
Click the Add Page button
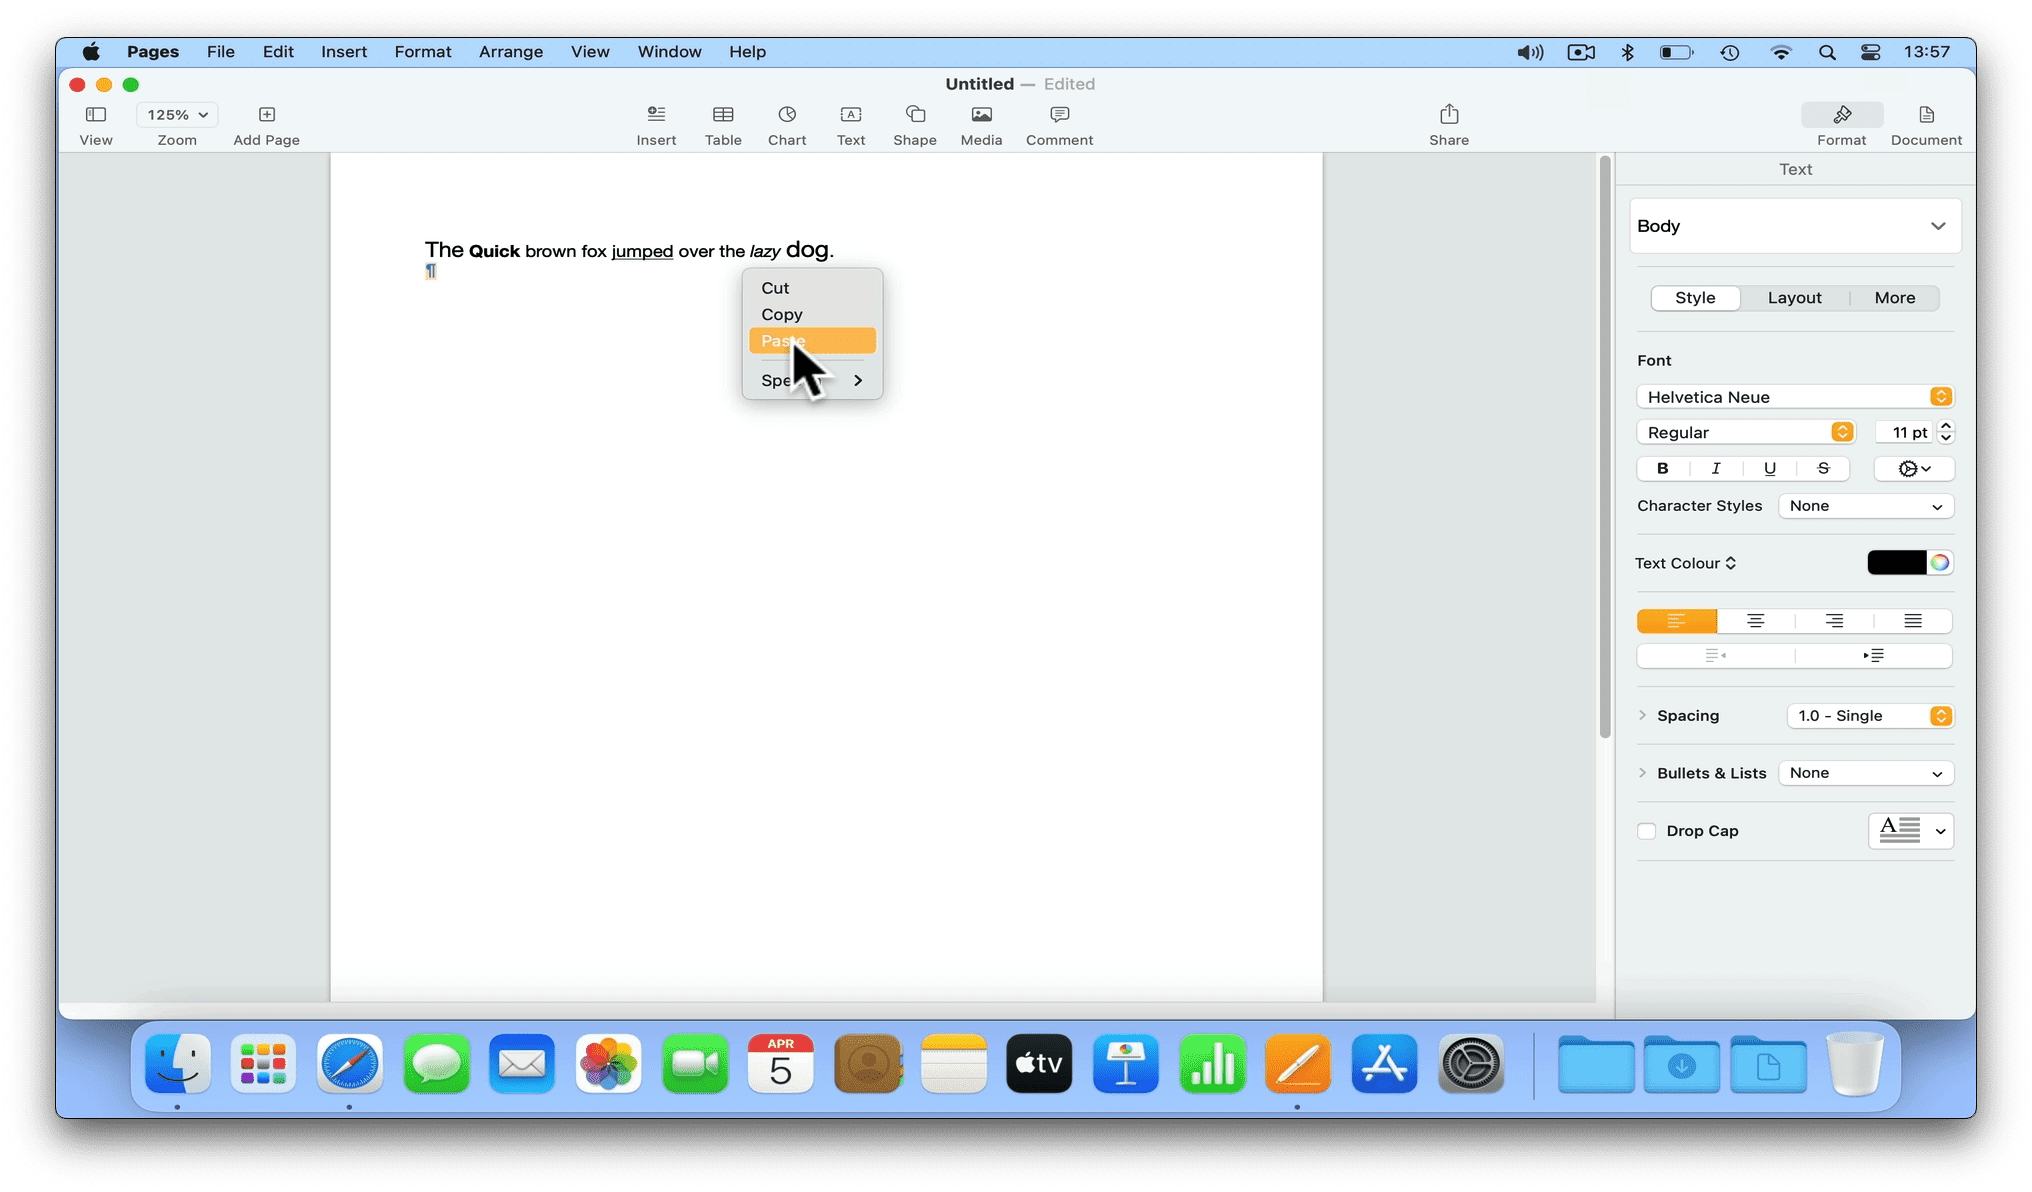pyautogui.click(x=265, y=123)
